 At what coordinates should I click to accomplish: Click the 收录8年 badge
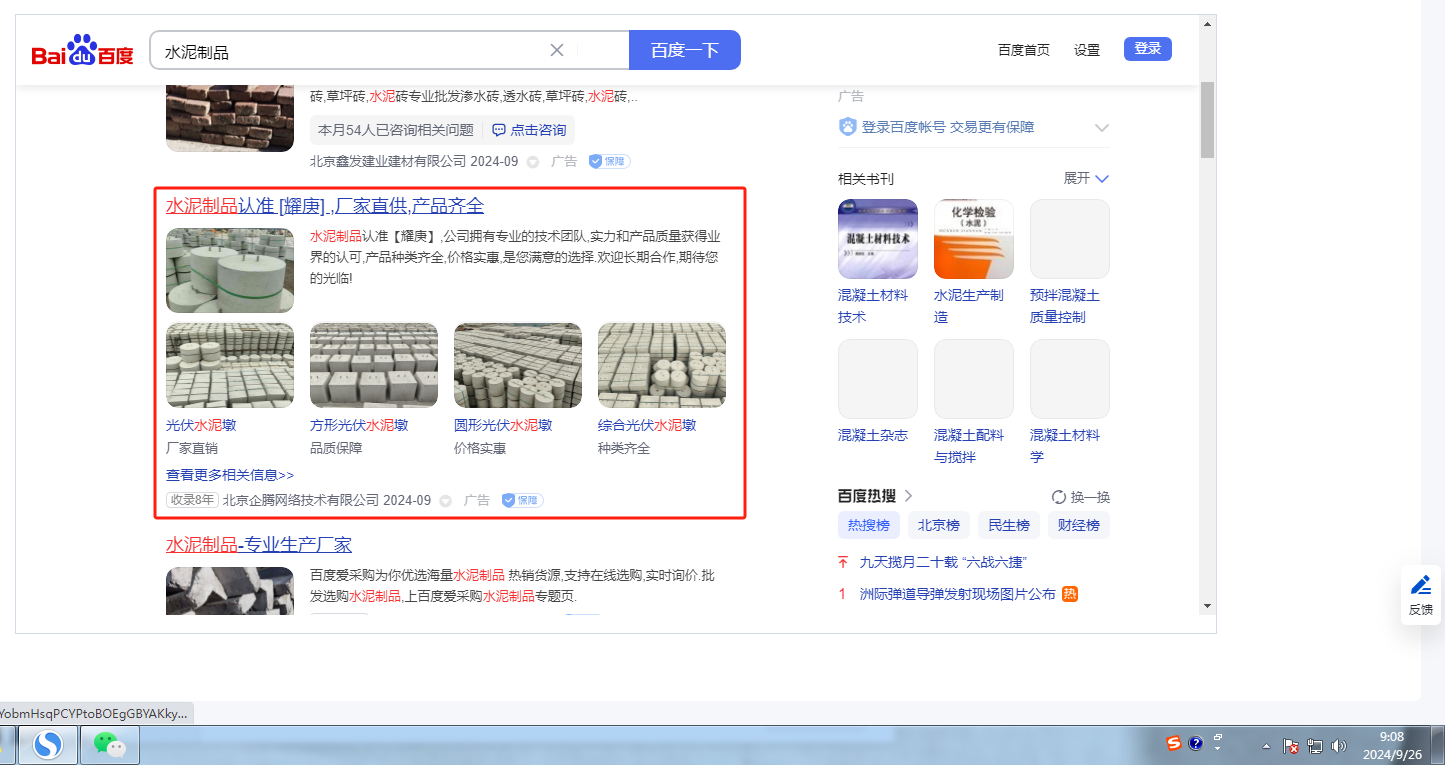(192, 500)
